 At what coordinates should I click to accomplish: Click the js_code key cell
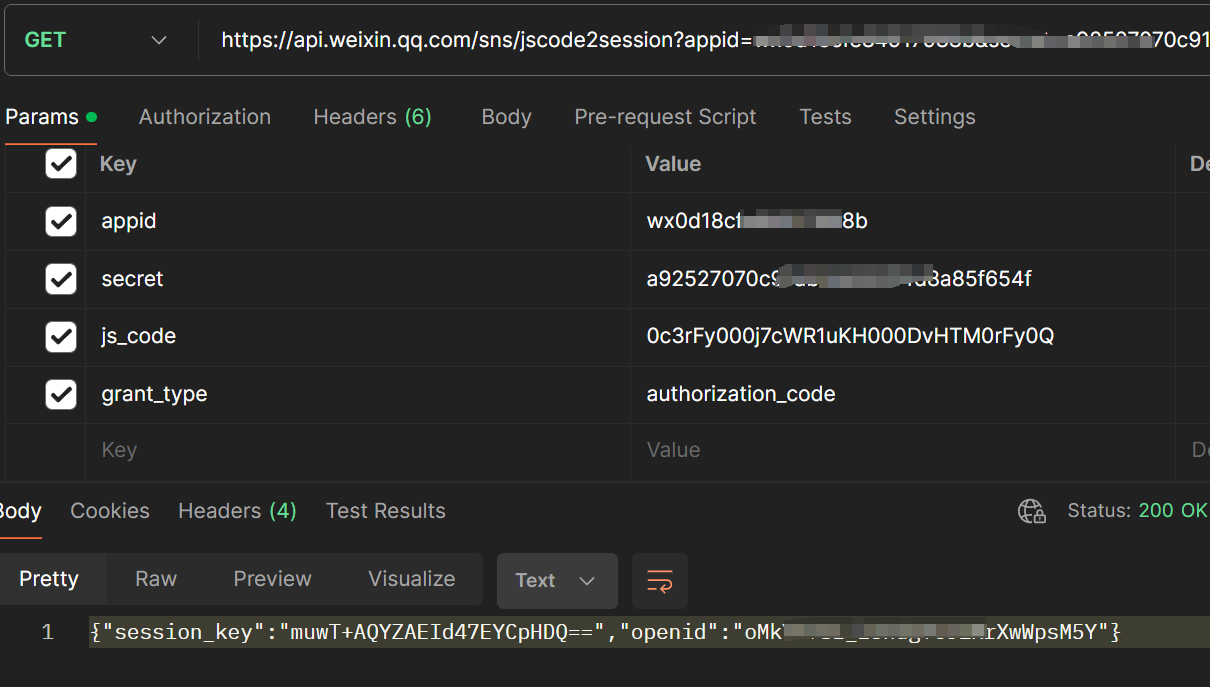click(x=358, y=337)
